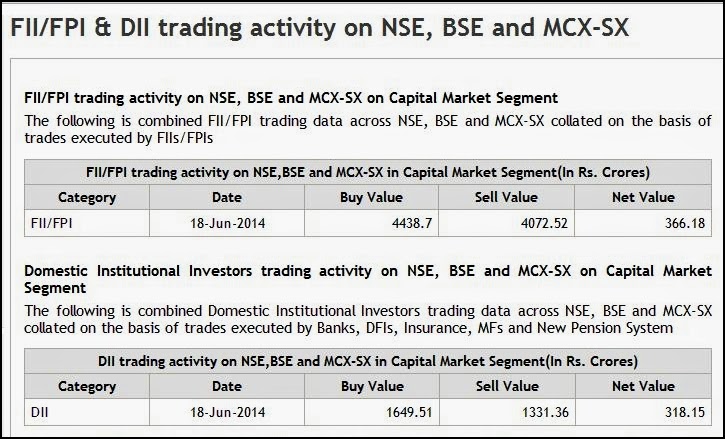The width and height of the screenshot is (725, 439).
Task: Select the DII table title row
Action: click(367, 360)
